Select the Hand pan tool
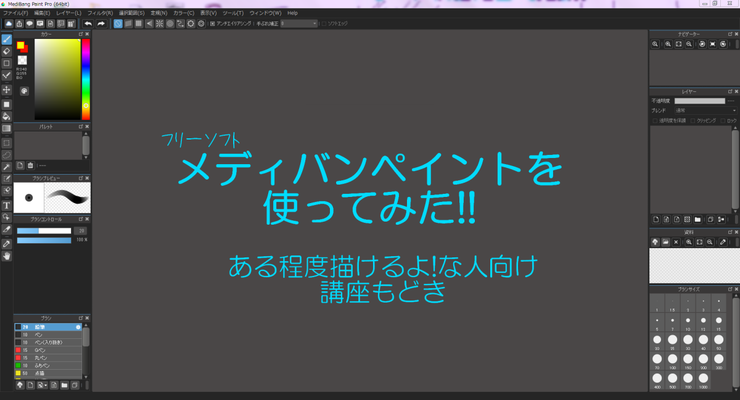This screenshot has width=740, height=400. tap(7, 256)
